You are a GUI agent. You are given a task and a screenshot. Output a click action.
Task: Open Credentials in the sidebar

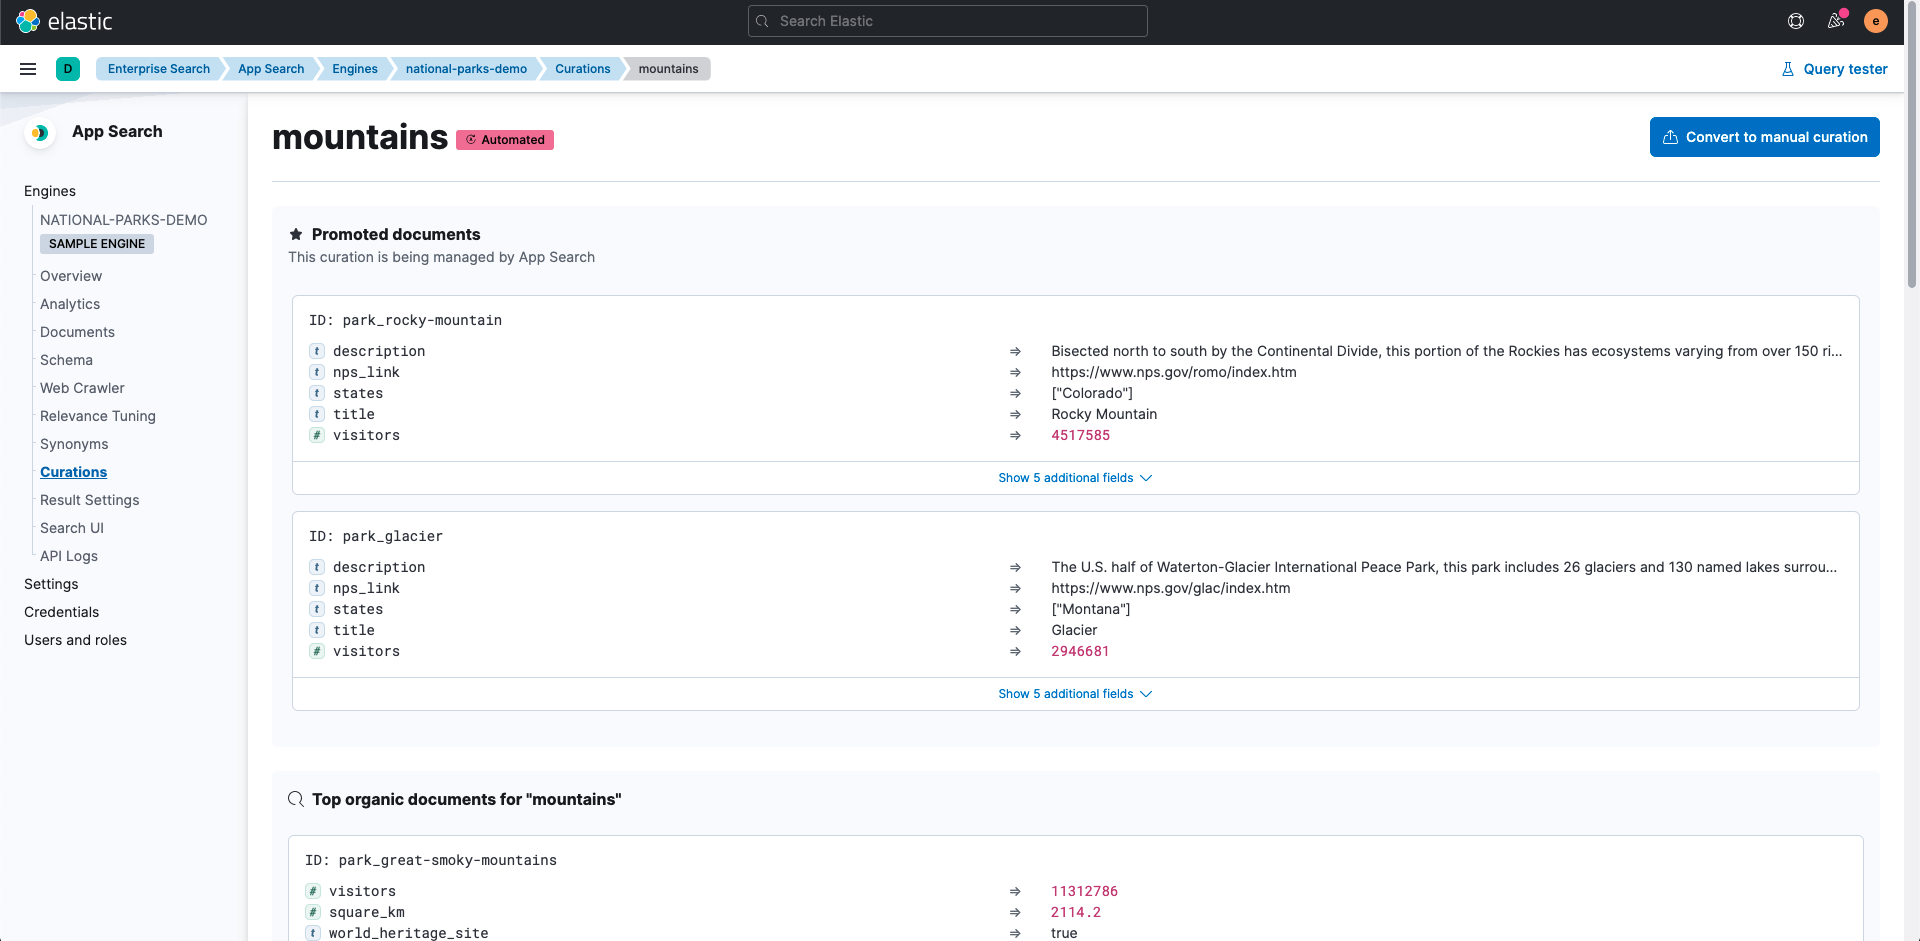[62, 612]
